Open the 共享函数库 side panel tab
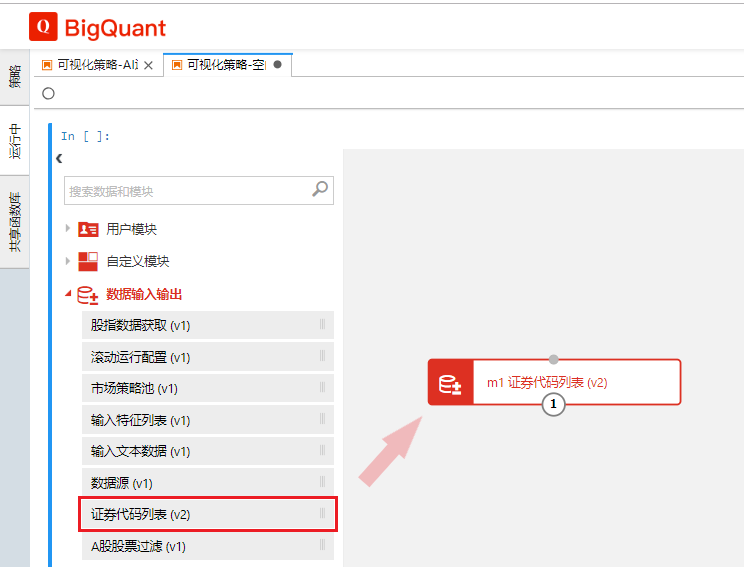The image size is (744, 567). point(15,222)
